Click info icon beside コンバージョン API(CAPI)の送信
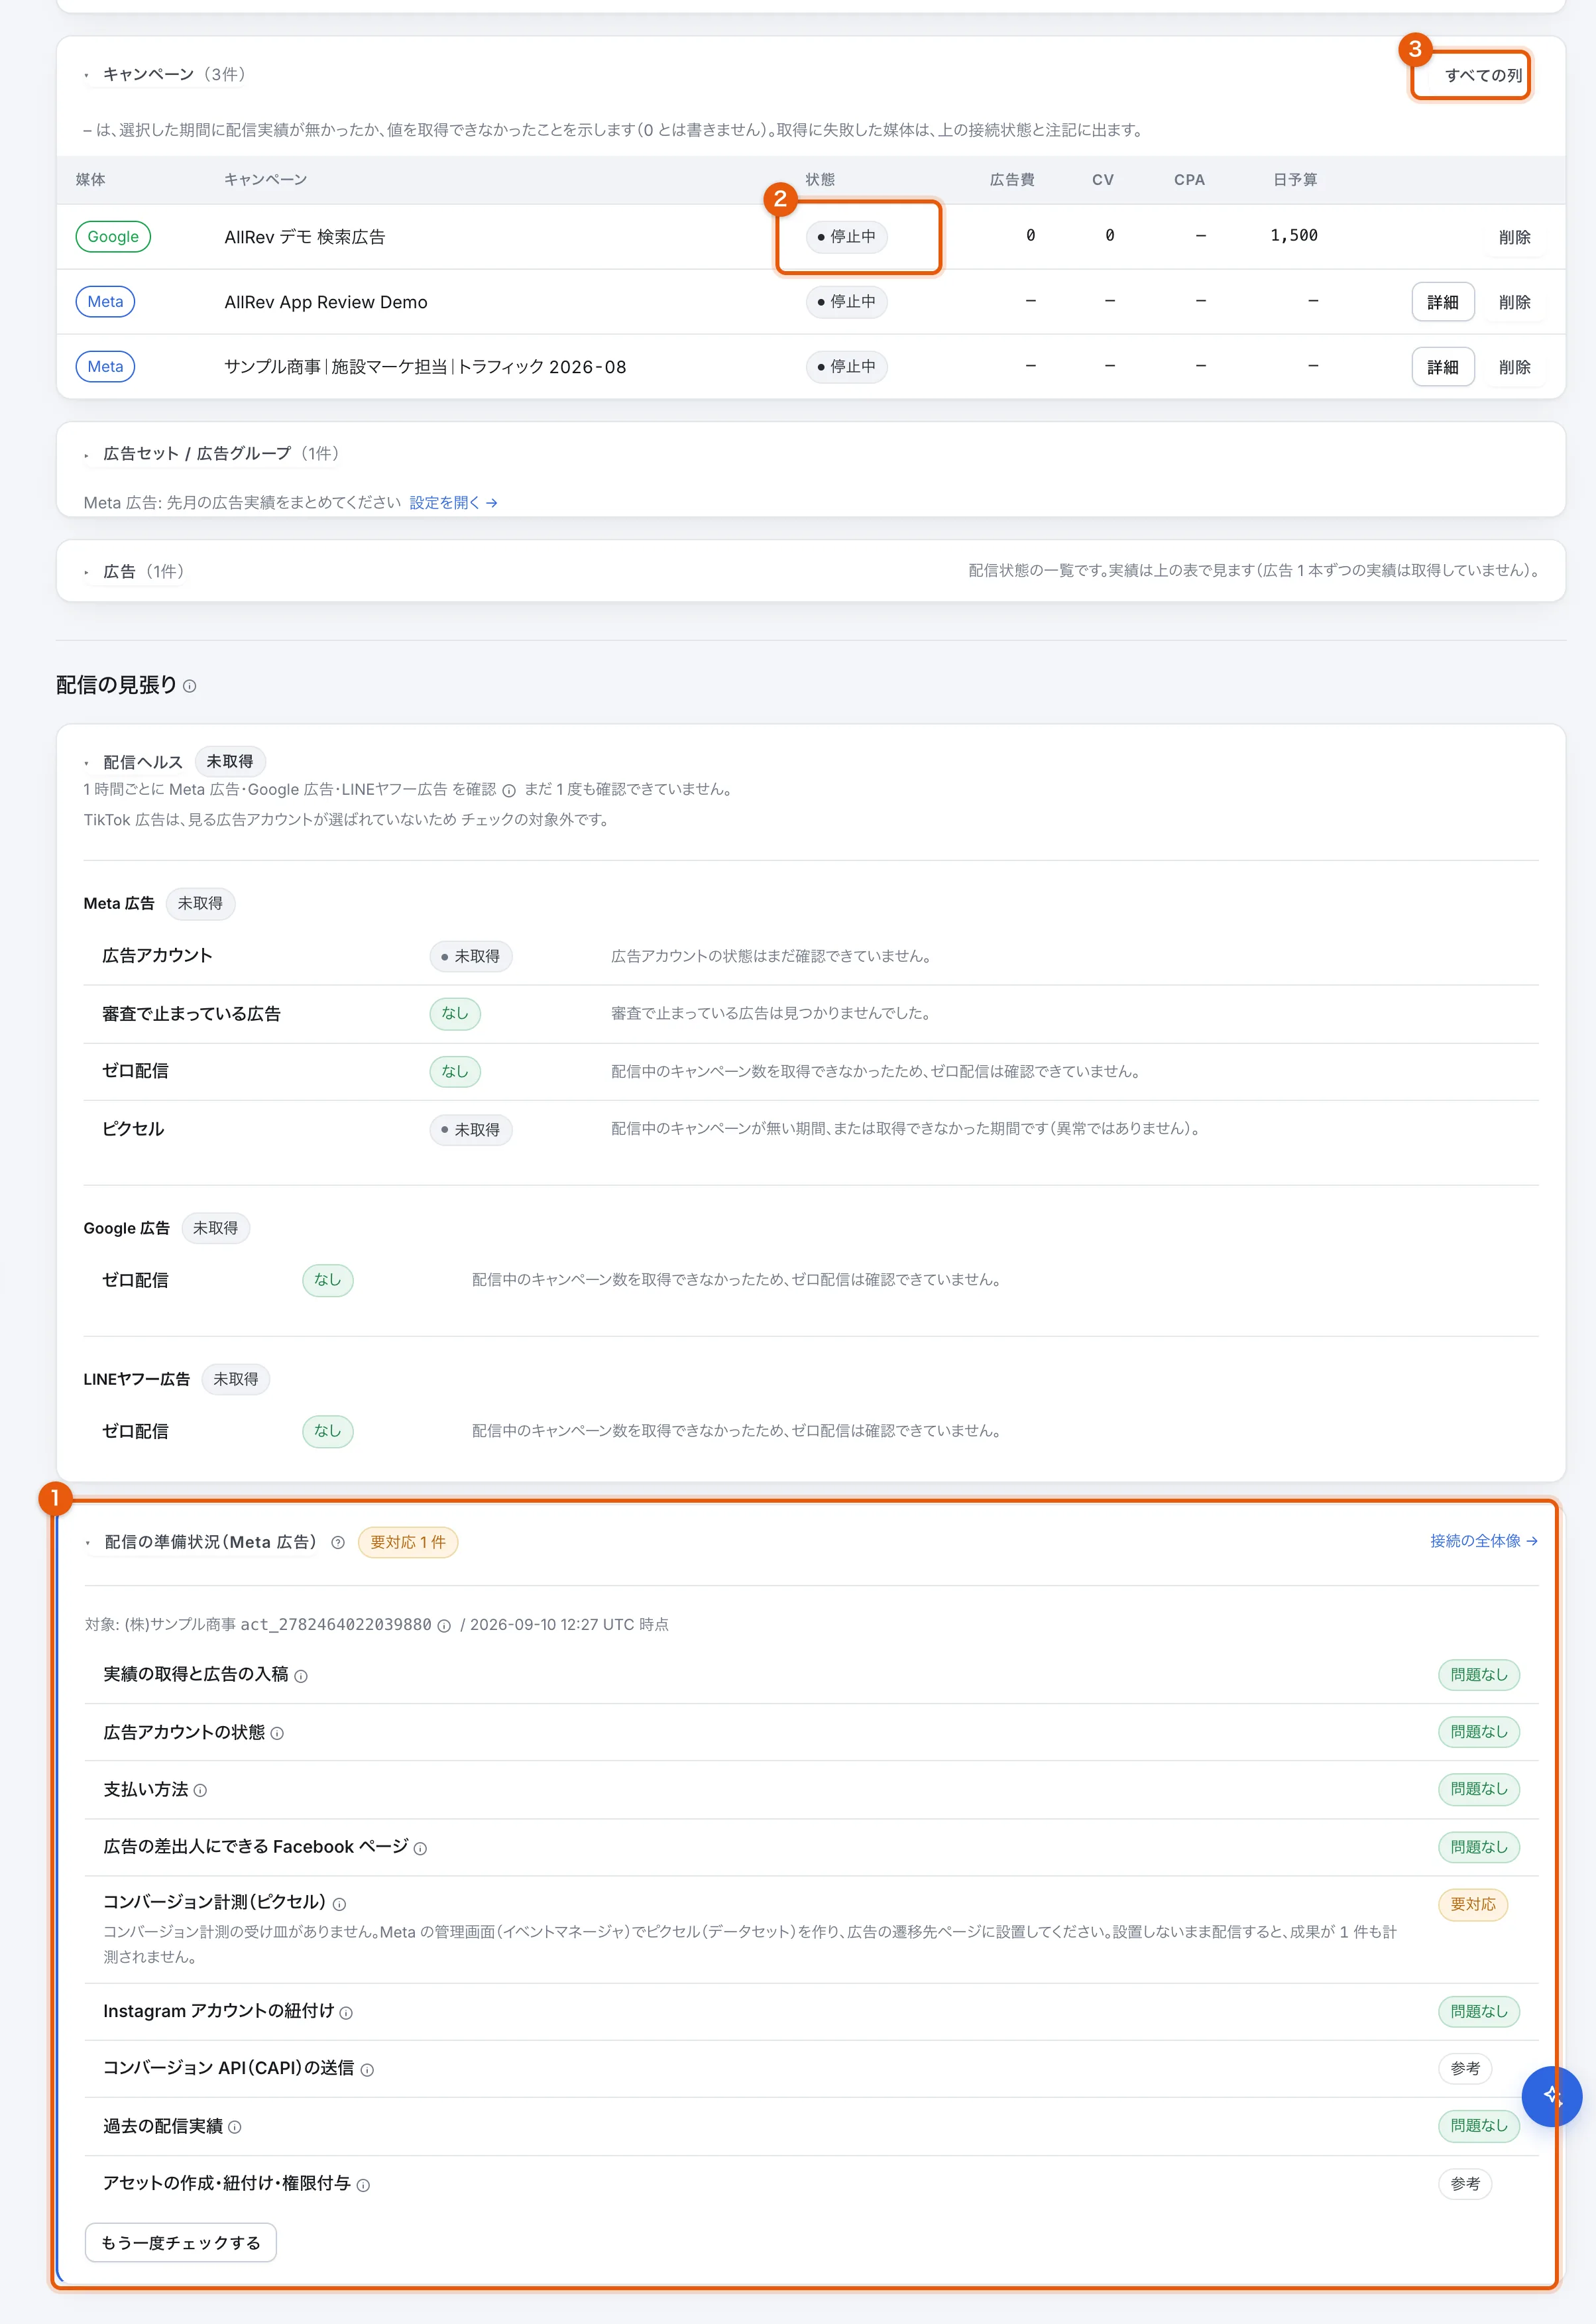 367,2069
